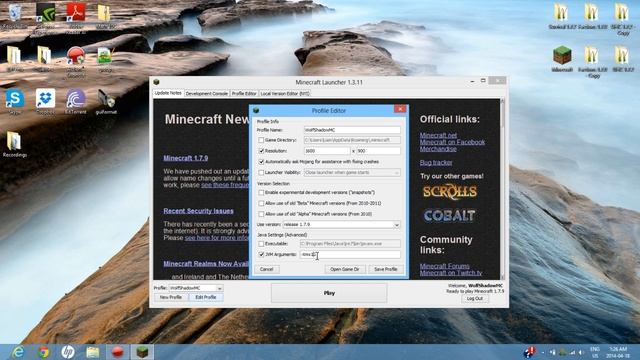The image size is (640, 360).
Task: Open the Minecraft 1.7.9 news heading link
Action: pos(186,158)
